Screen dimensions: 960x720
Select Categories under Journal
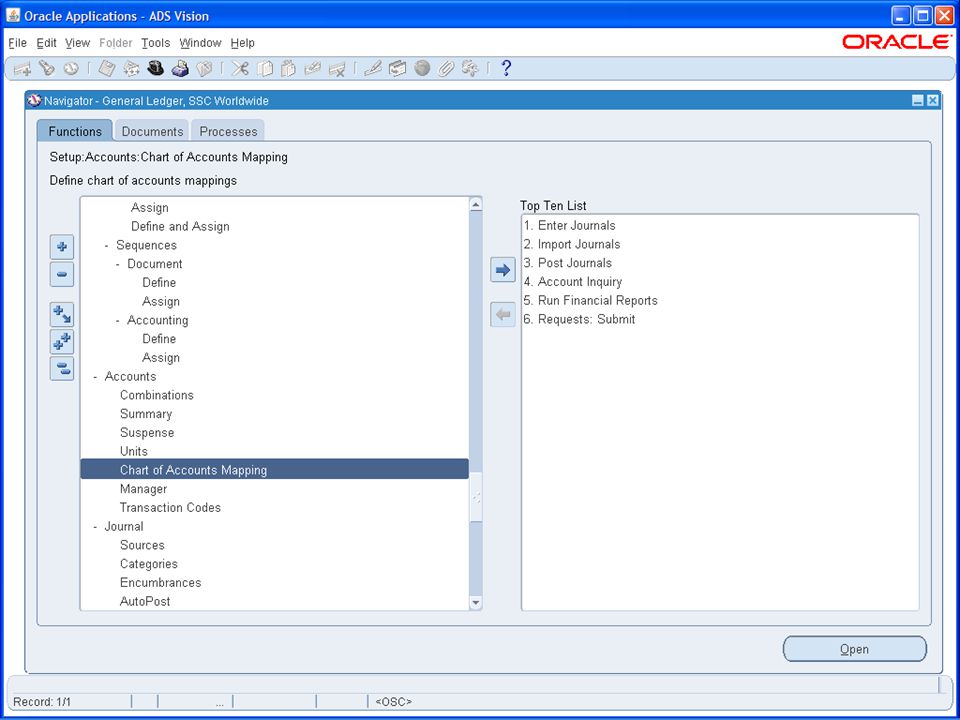149,564
